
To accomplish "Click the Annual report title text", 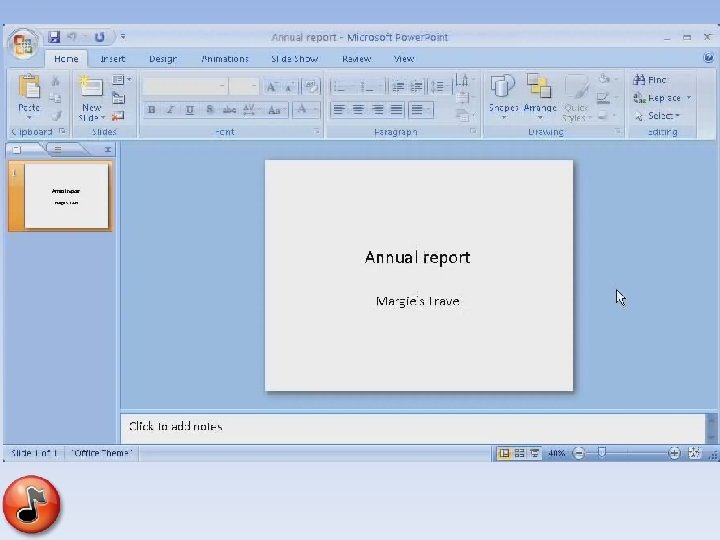I will 417,258.
